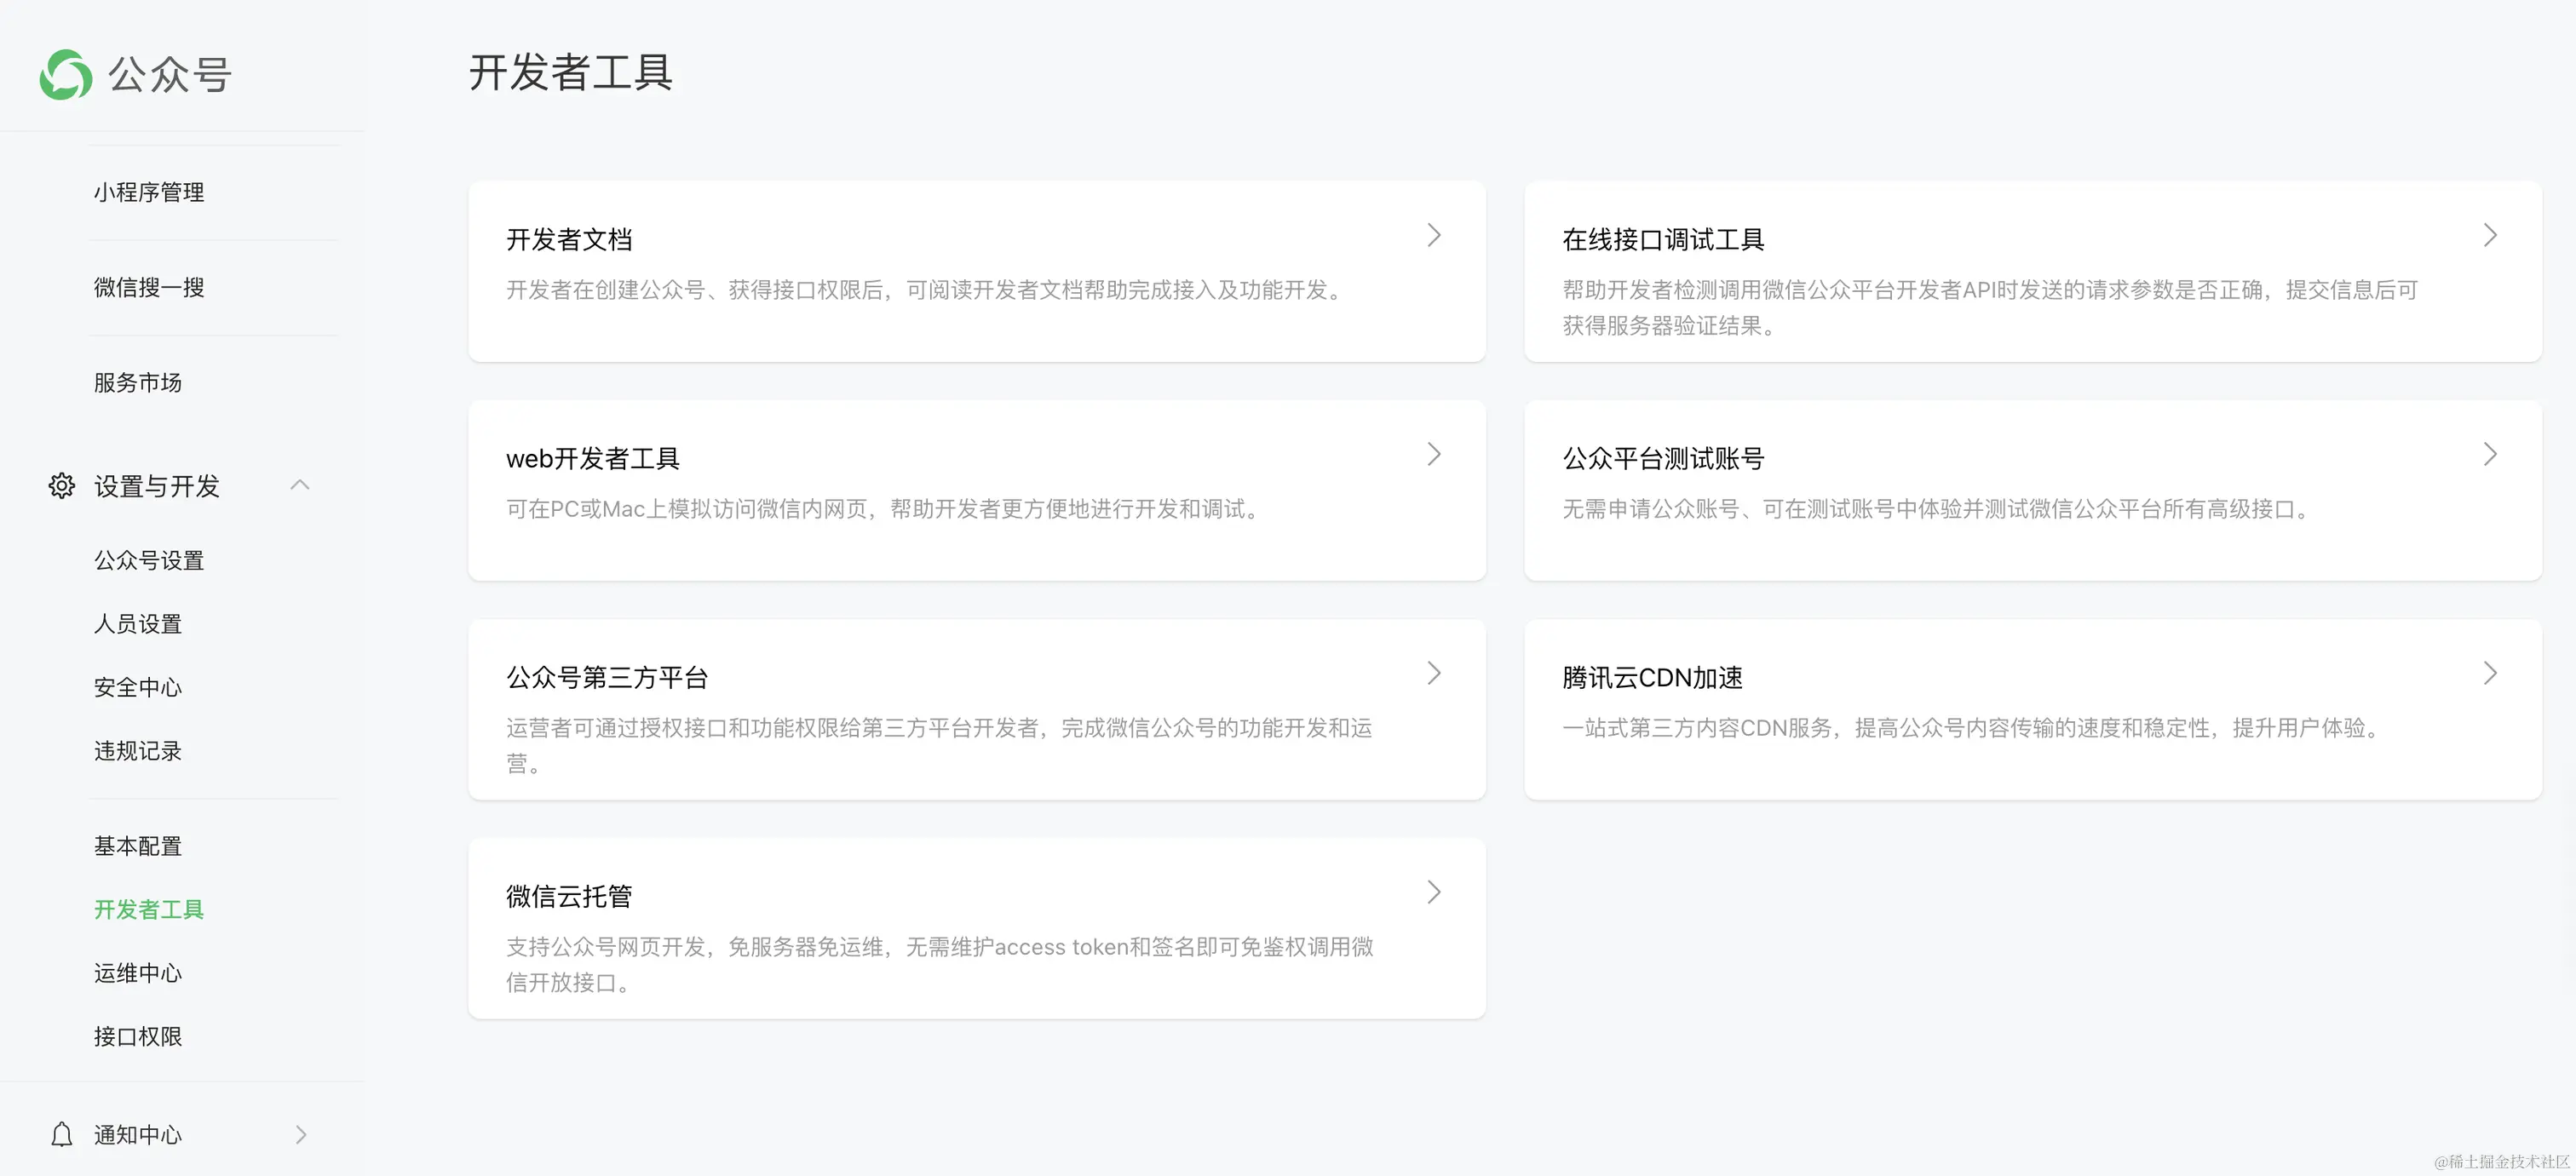
Task: Click the arrow icon on 微信云托管 card
Action: pos(1434,891)
